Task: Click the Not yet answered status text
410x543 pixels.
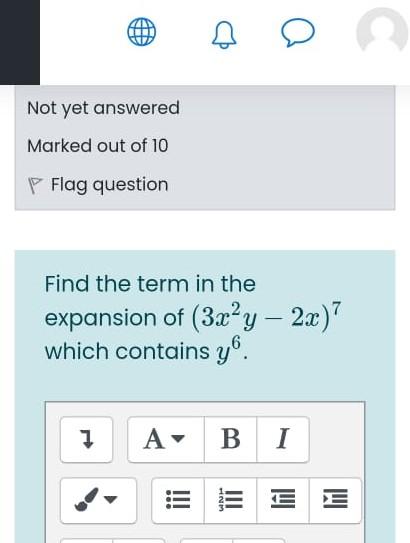Action: [103, 108]
